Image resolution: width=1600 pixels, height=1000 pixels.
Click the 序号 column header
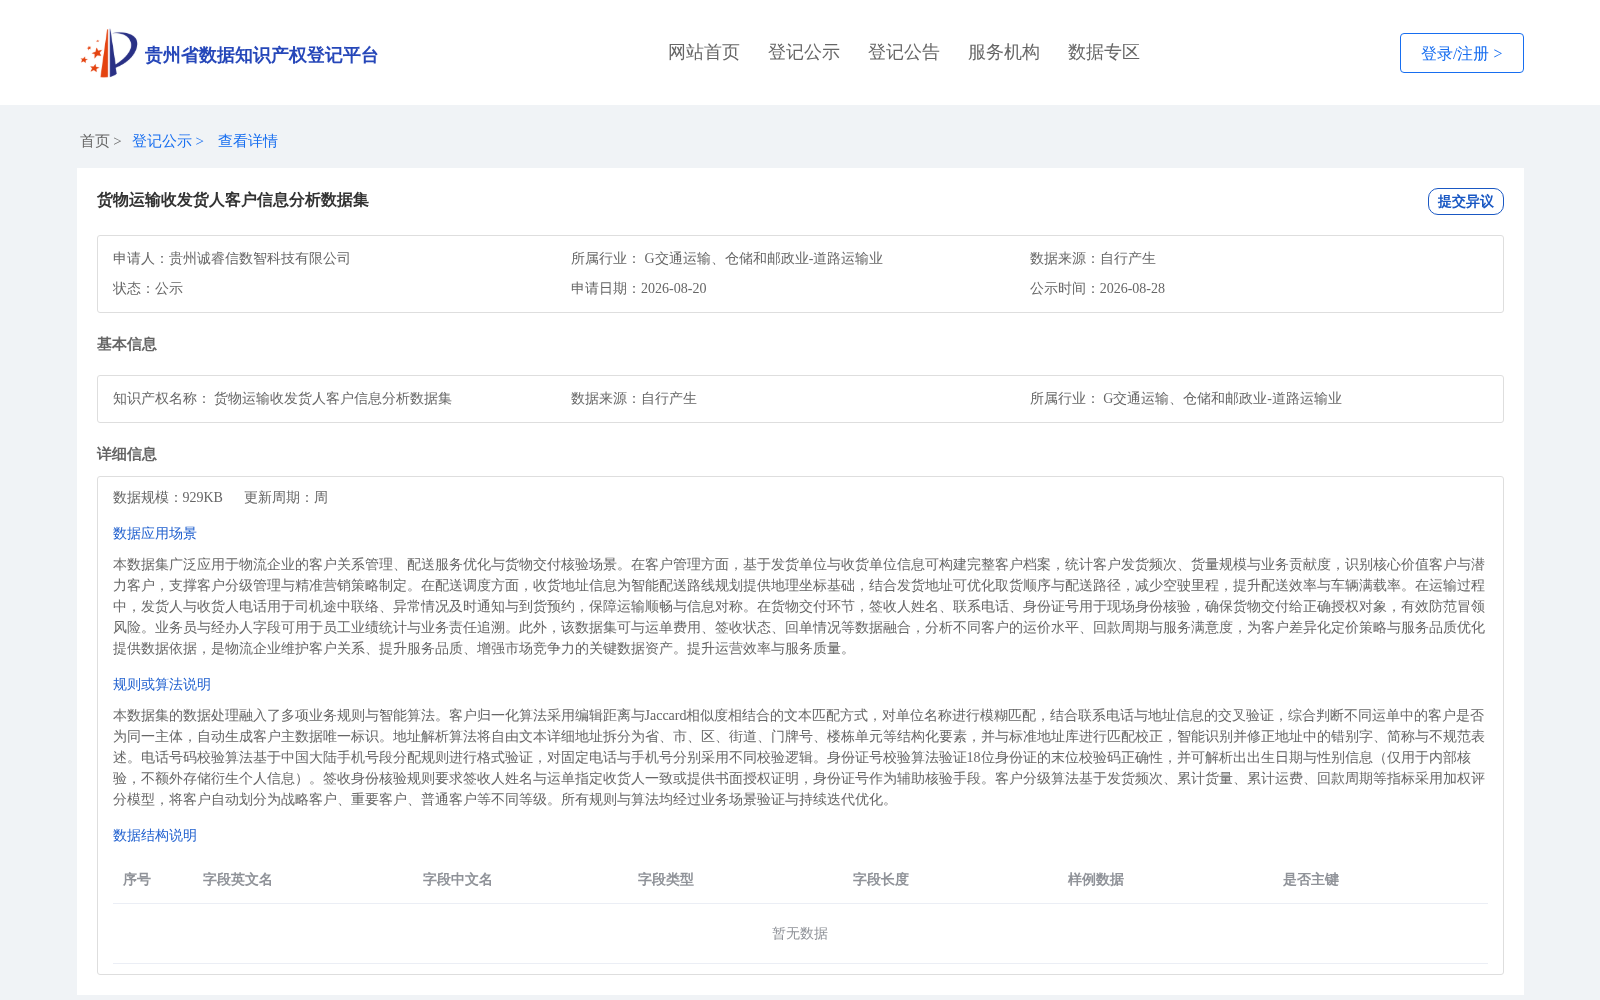coord(137,879)
